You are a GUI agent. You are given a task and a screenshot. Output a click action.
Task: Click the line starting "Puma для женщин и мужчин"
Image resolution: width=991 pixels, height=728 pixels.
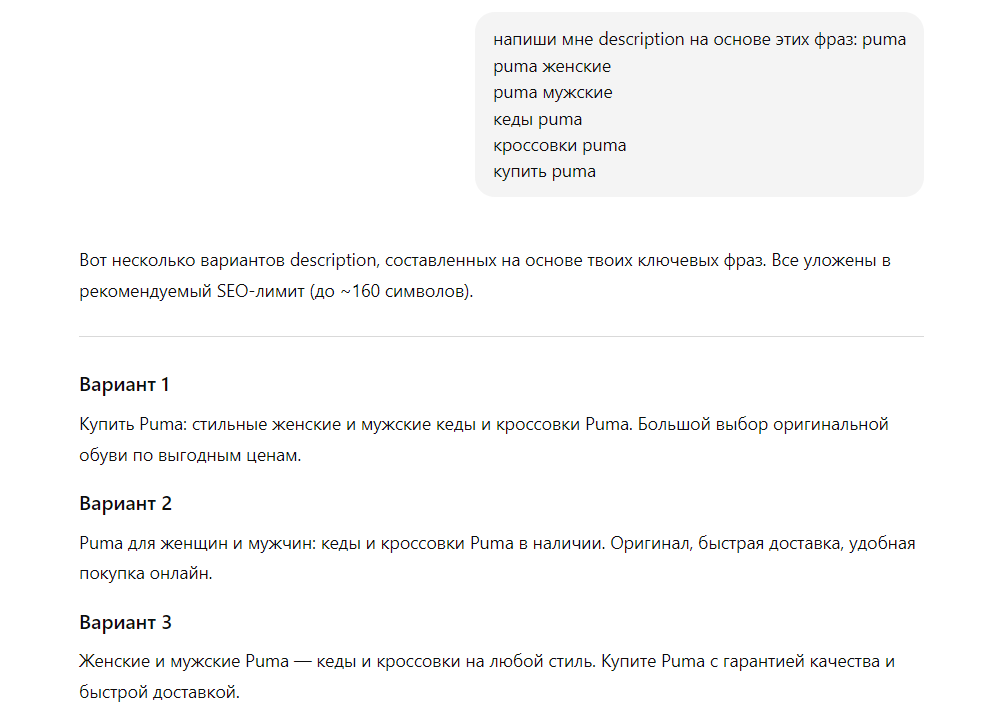coord(496,544)
